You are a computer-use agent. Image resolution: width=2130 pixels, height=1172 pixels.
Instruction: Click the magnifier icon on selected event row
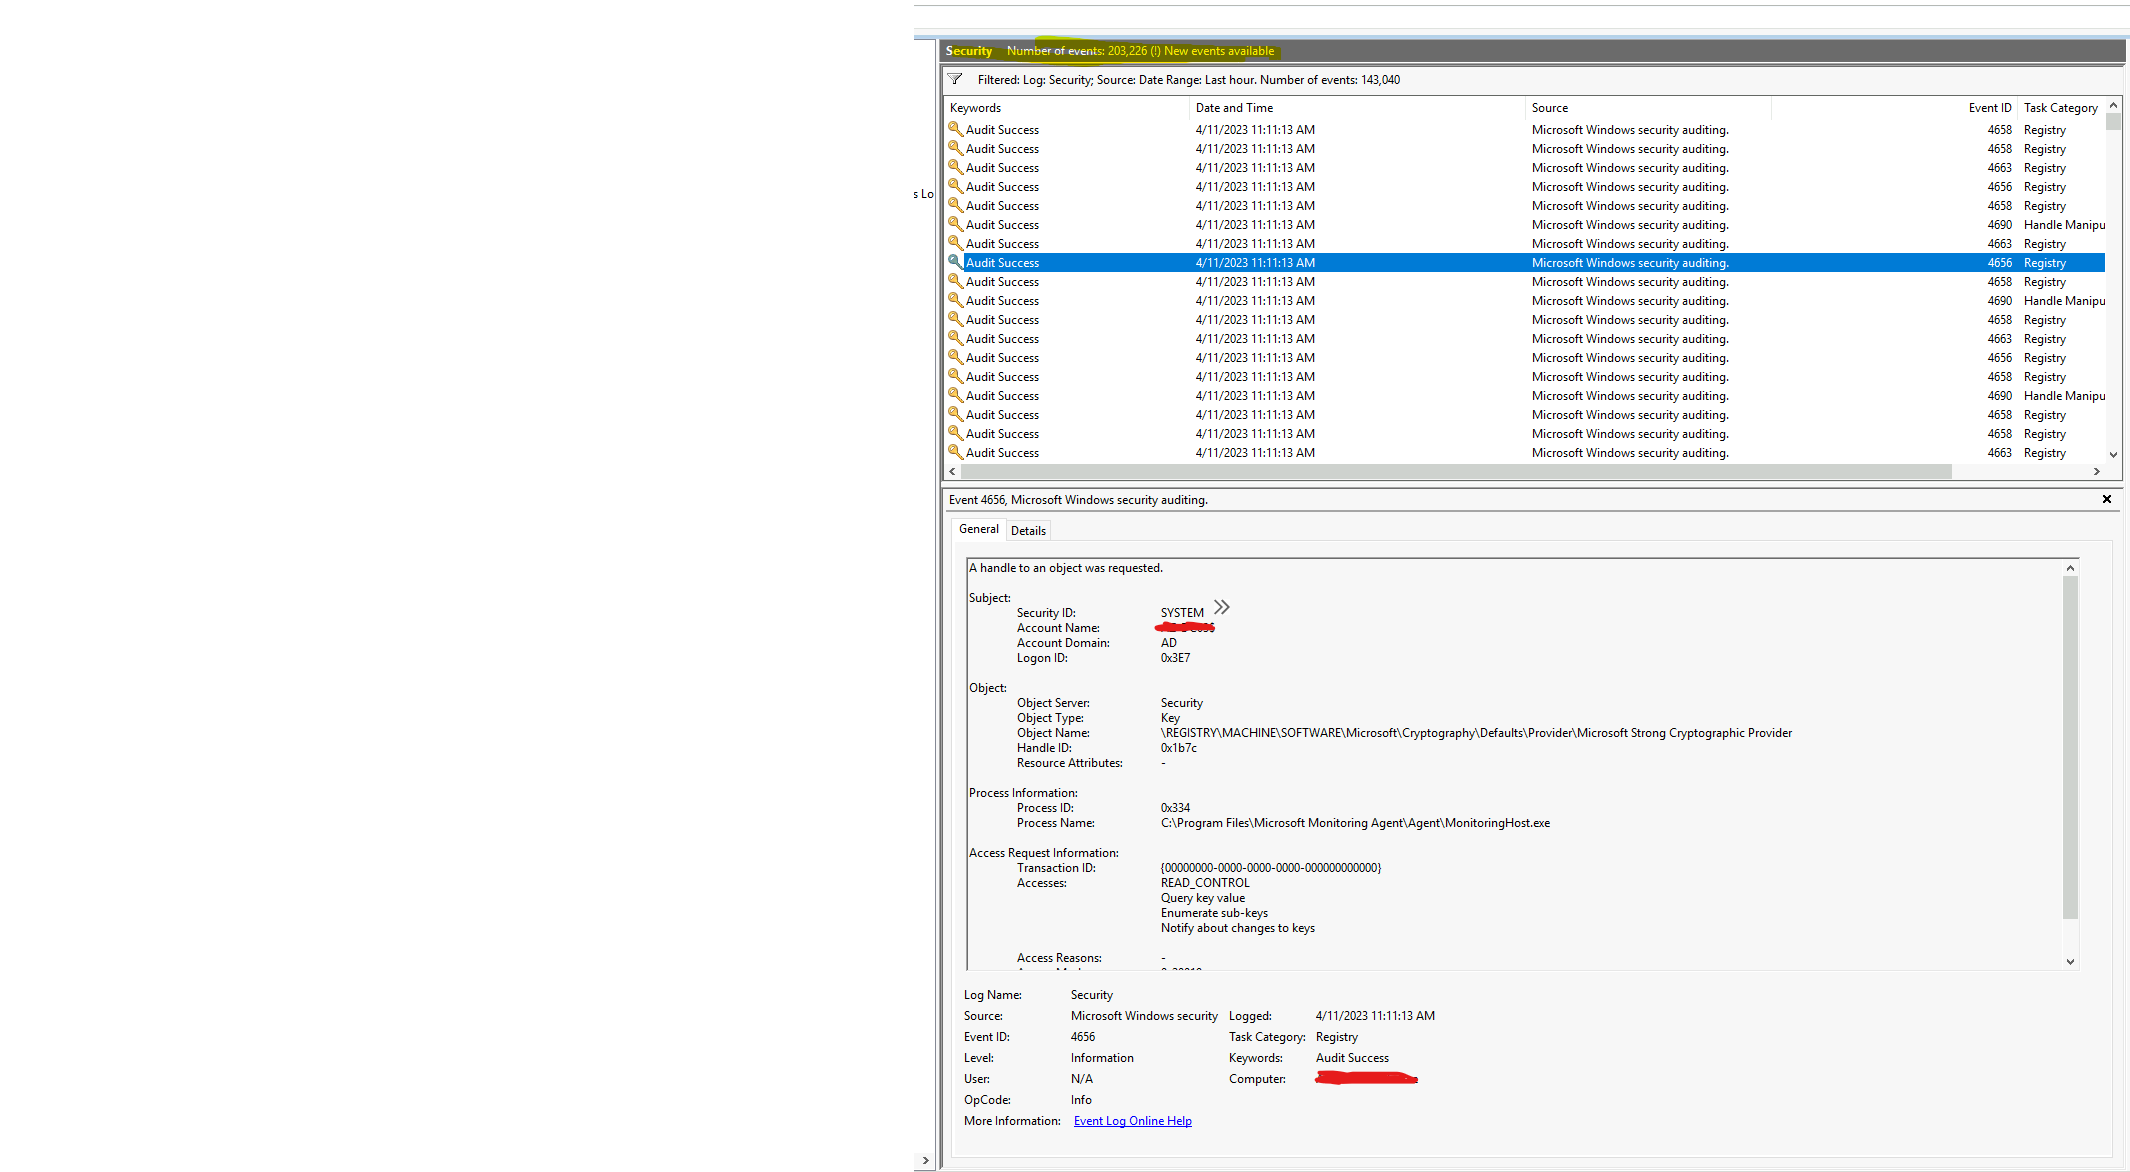point(955,262)
